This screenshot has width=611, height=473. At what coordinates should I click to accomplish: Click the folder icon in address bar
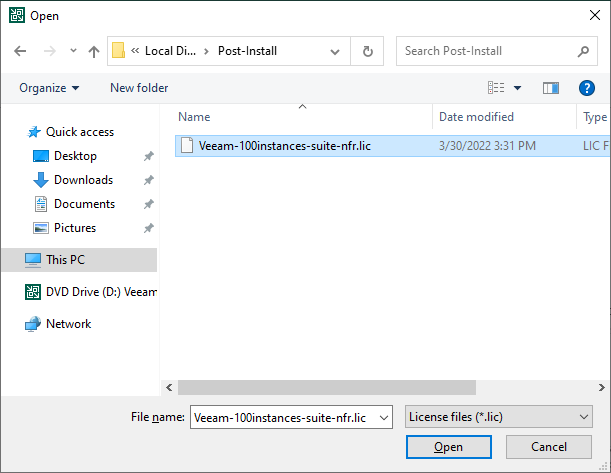click(118, 51)
